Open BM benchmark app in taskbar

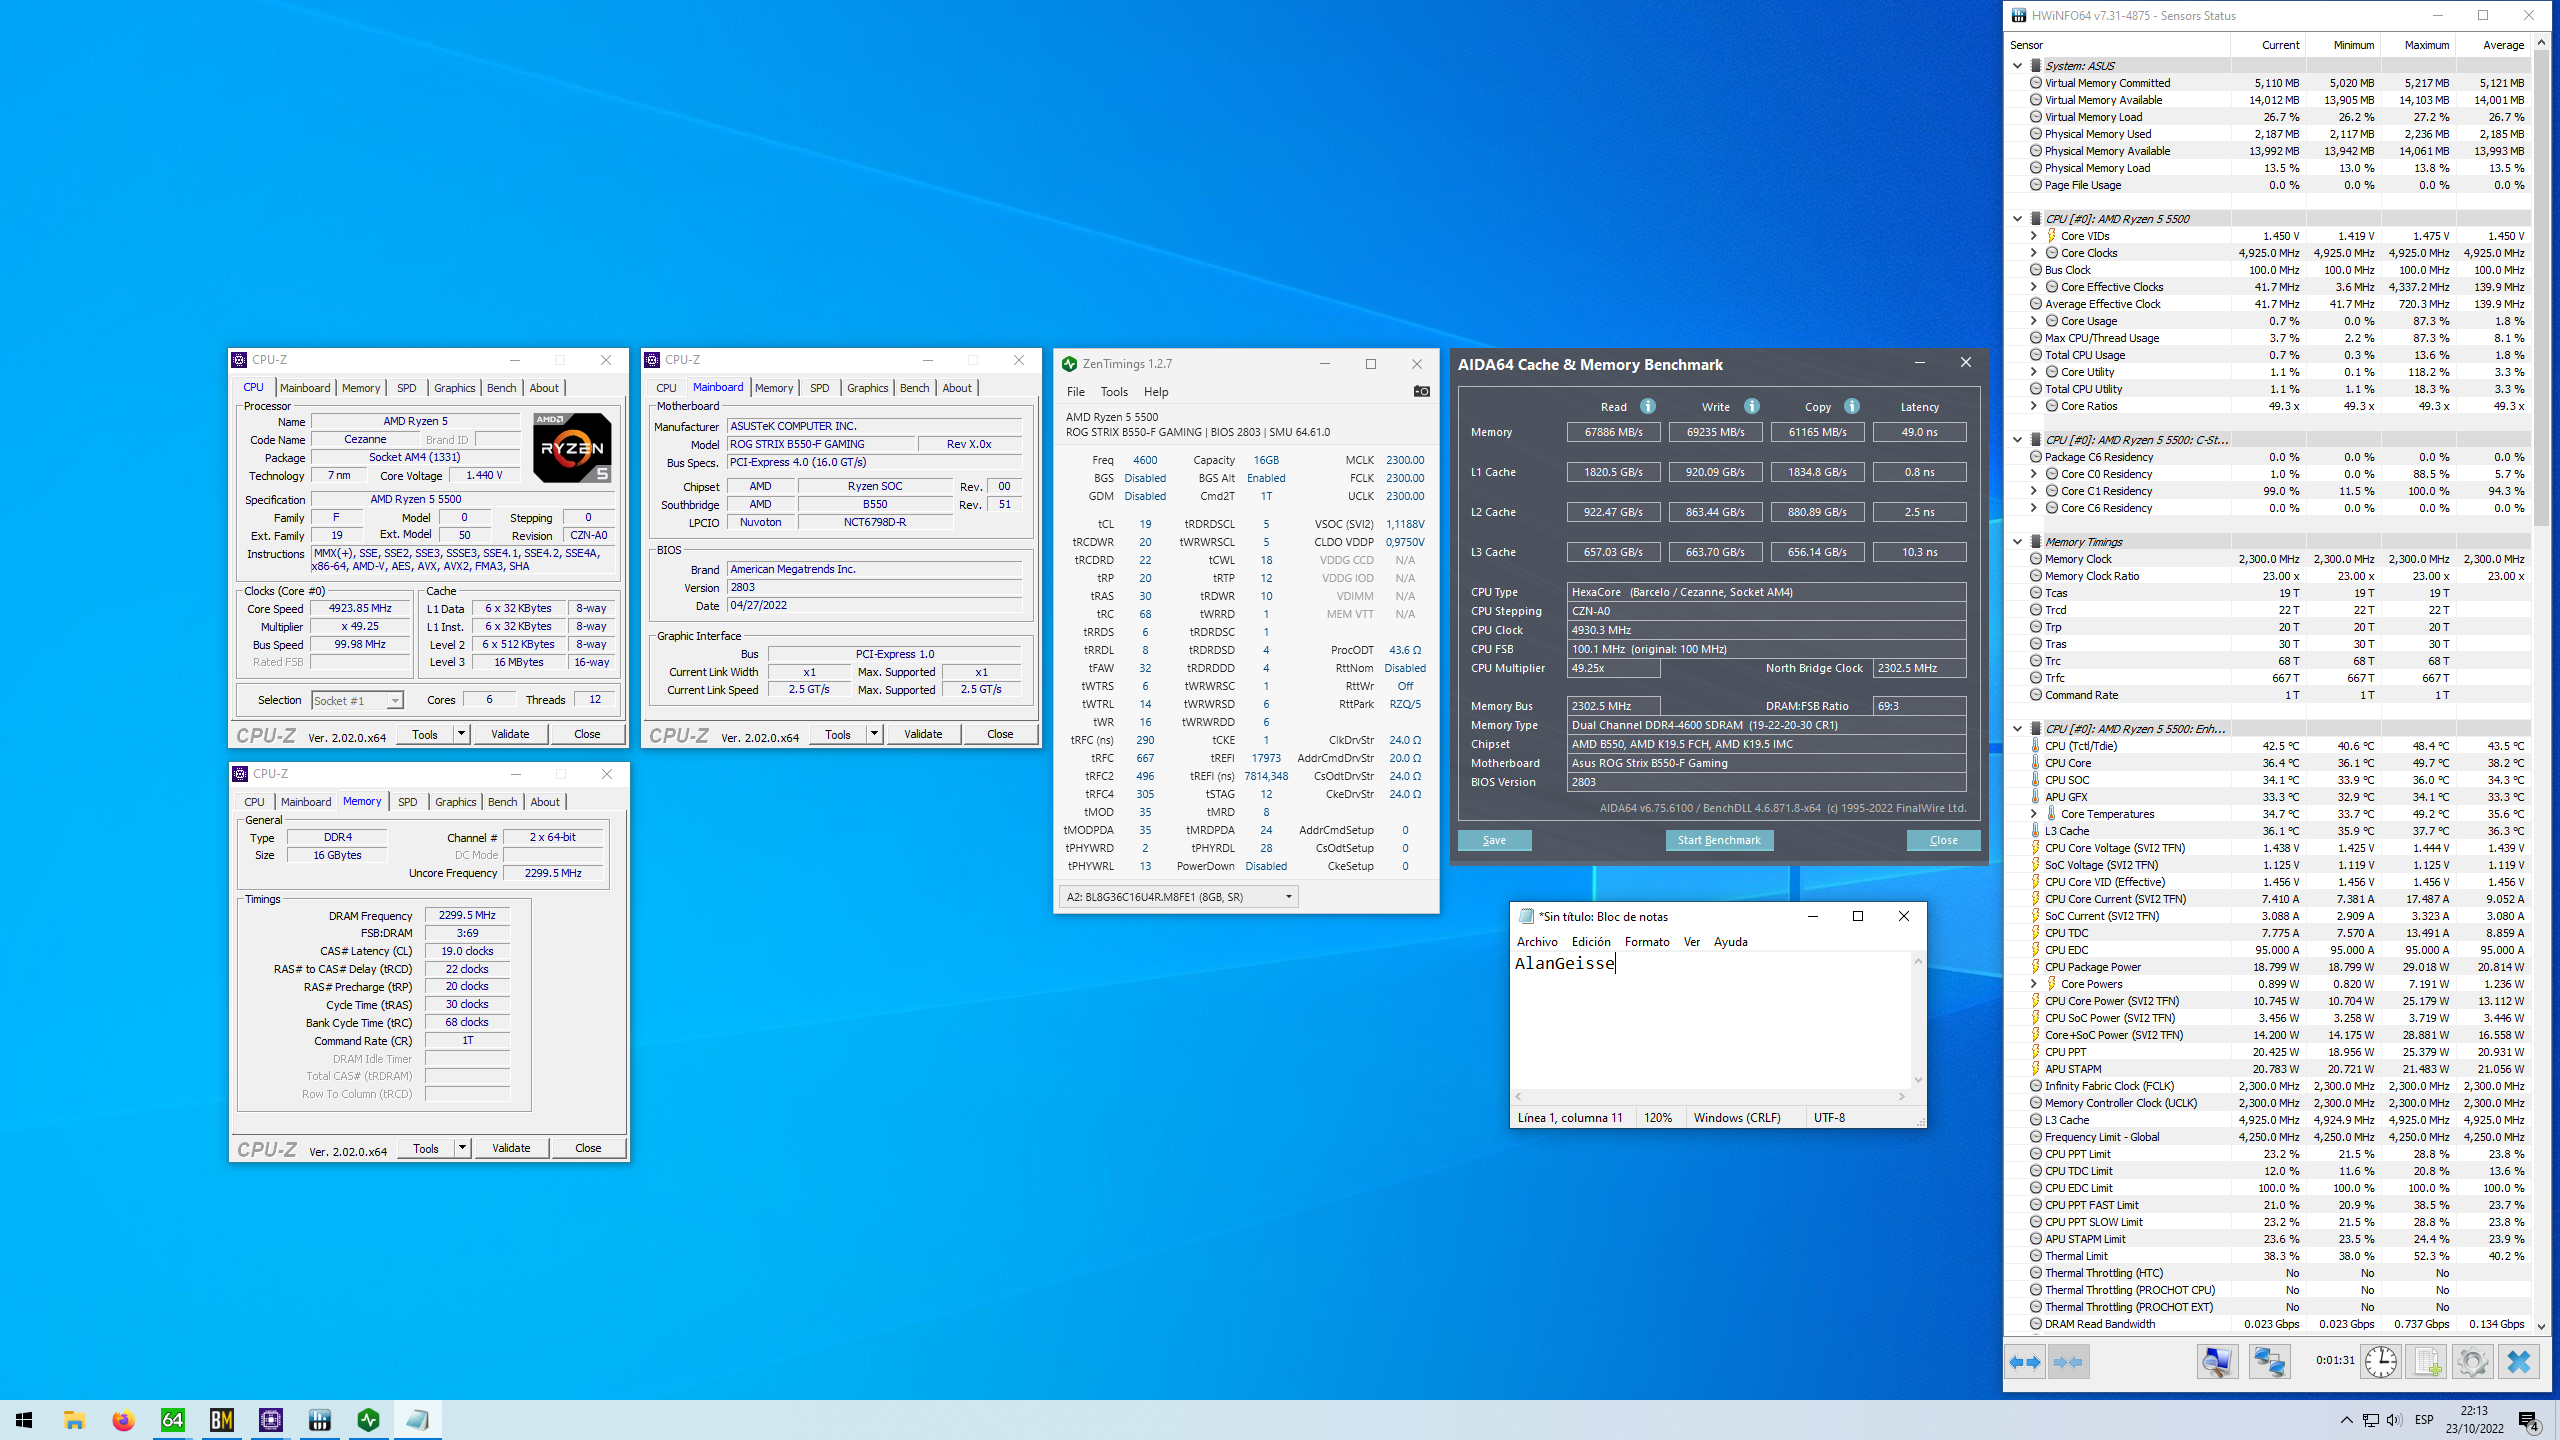[x=222, y=1420]
